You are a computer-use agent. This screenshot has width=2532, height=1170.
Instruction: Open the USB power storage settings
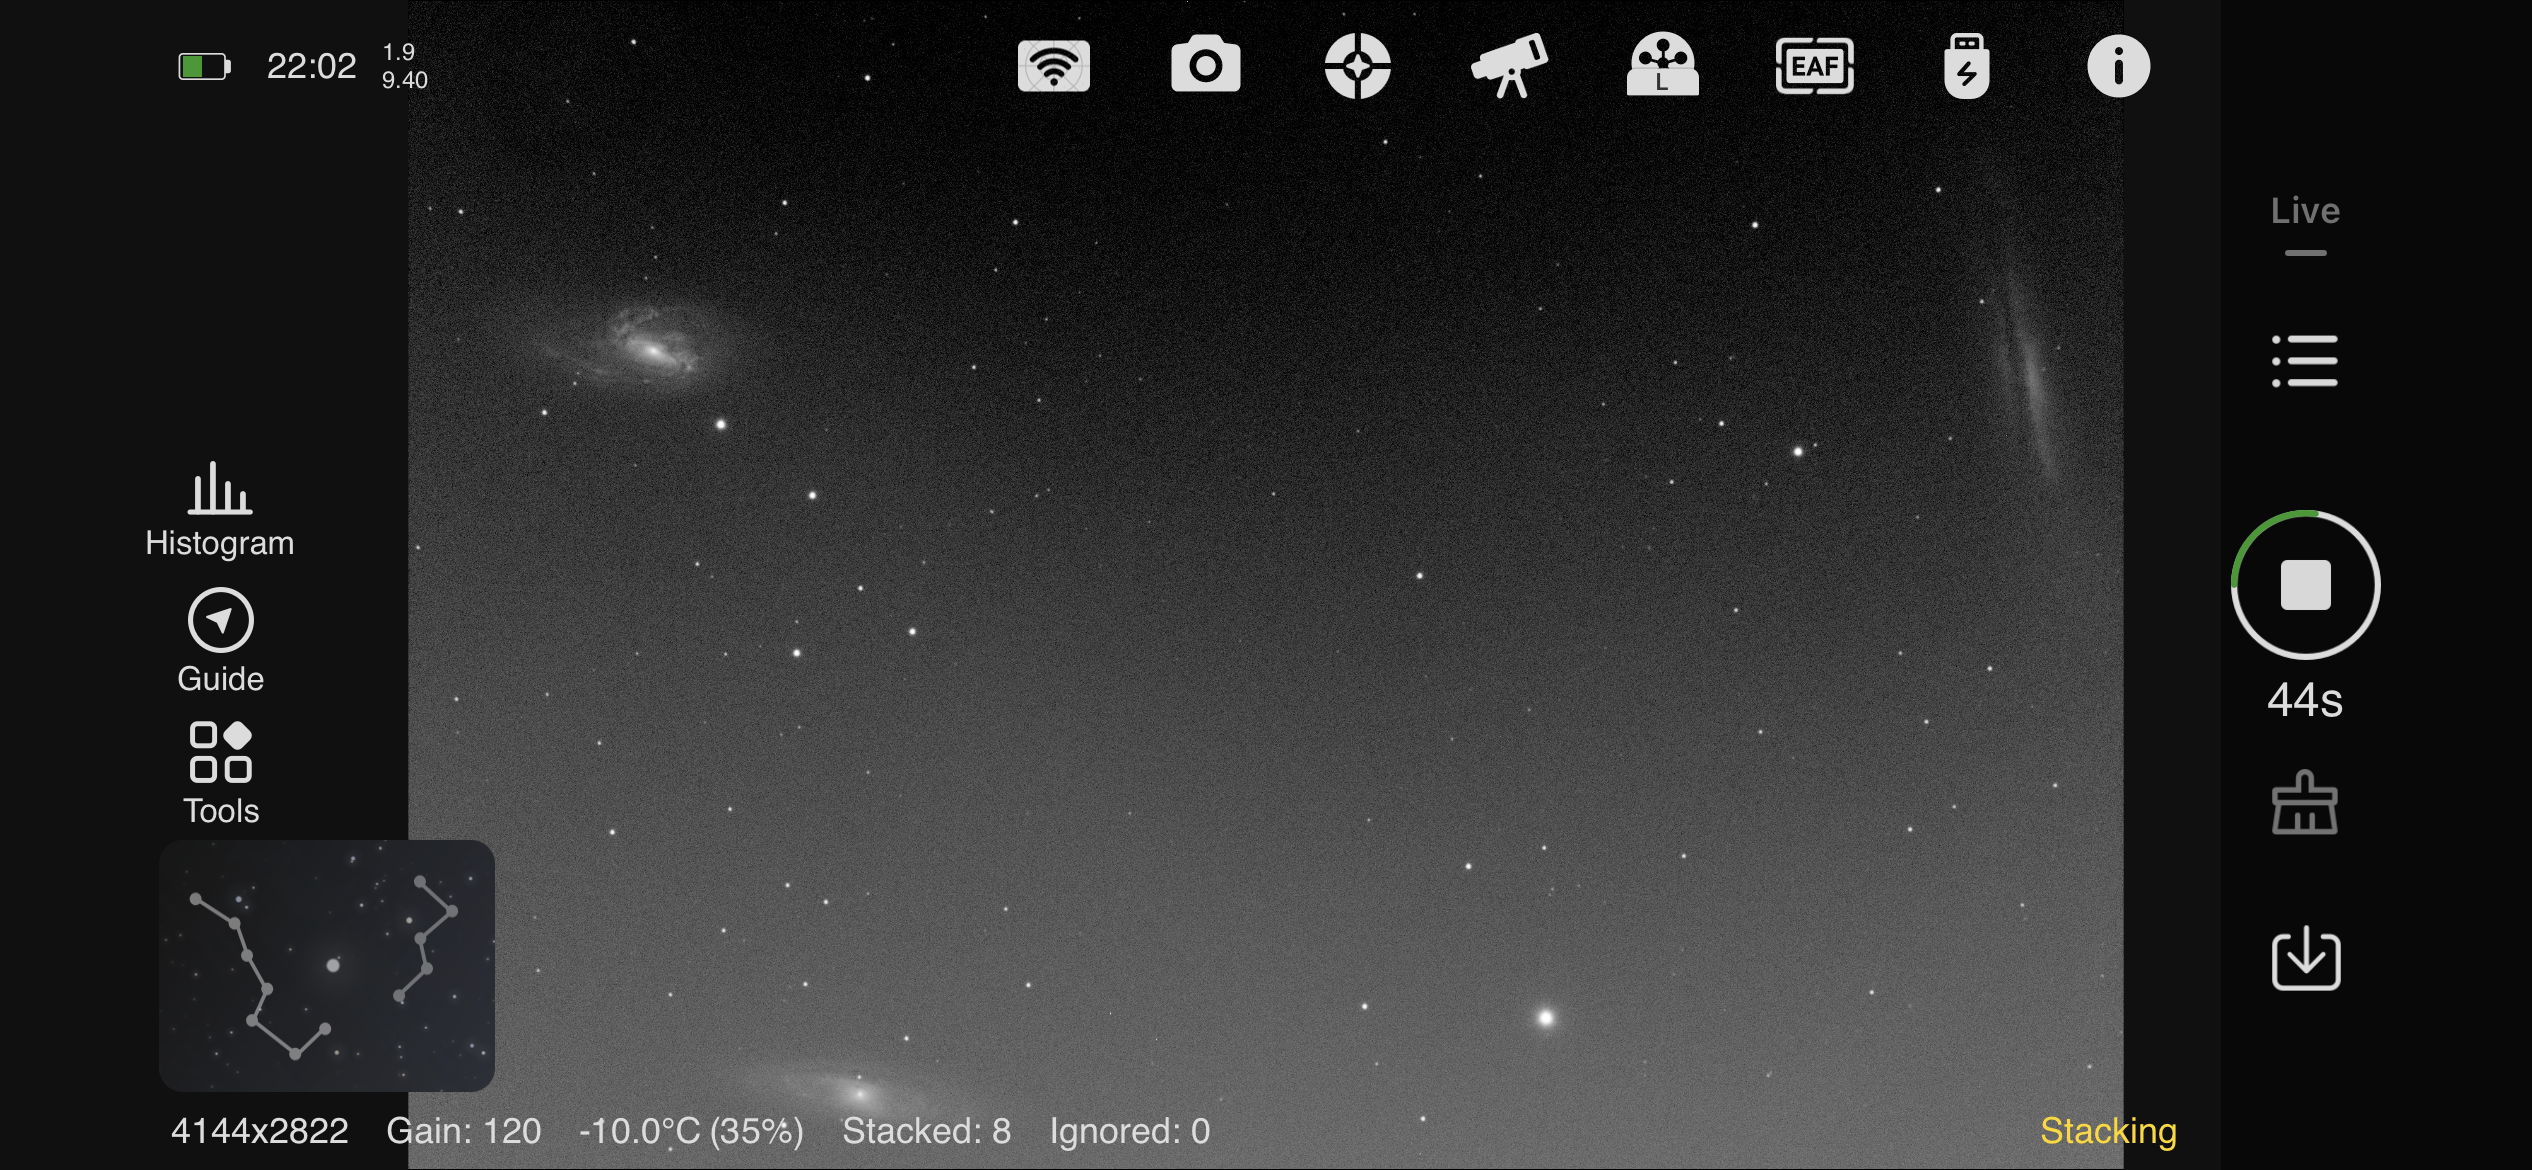[x=1966, y=66]
